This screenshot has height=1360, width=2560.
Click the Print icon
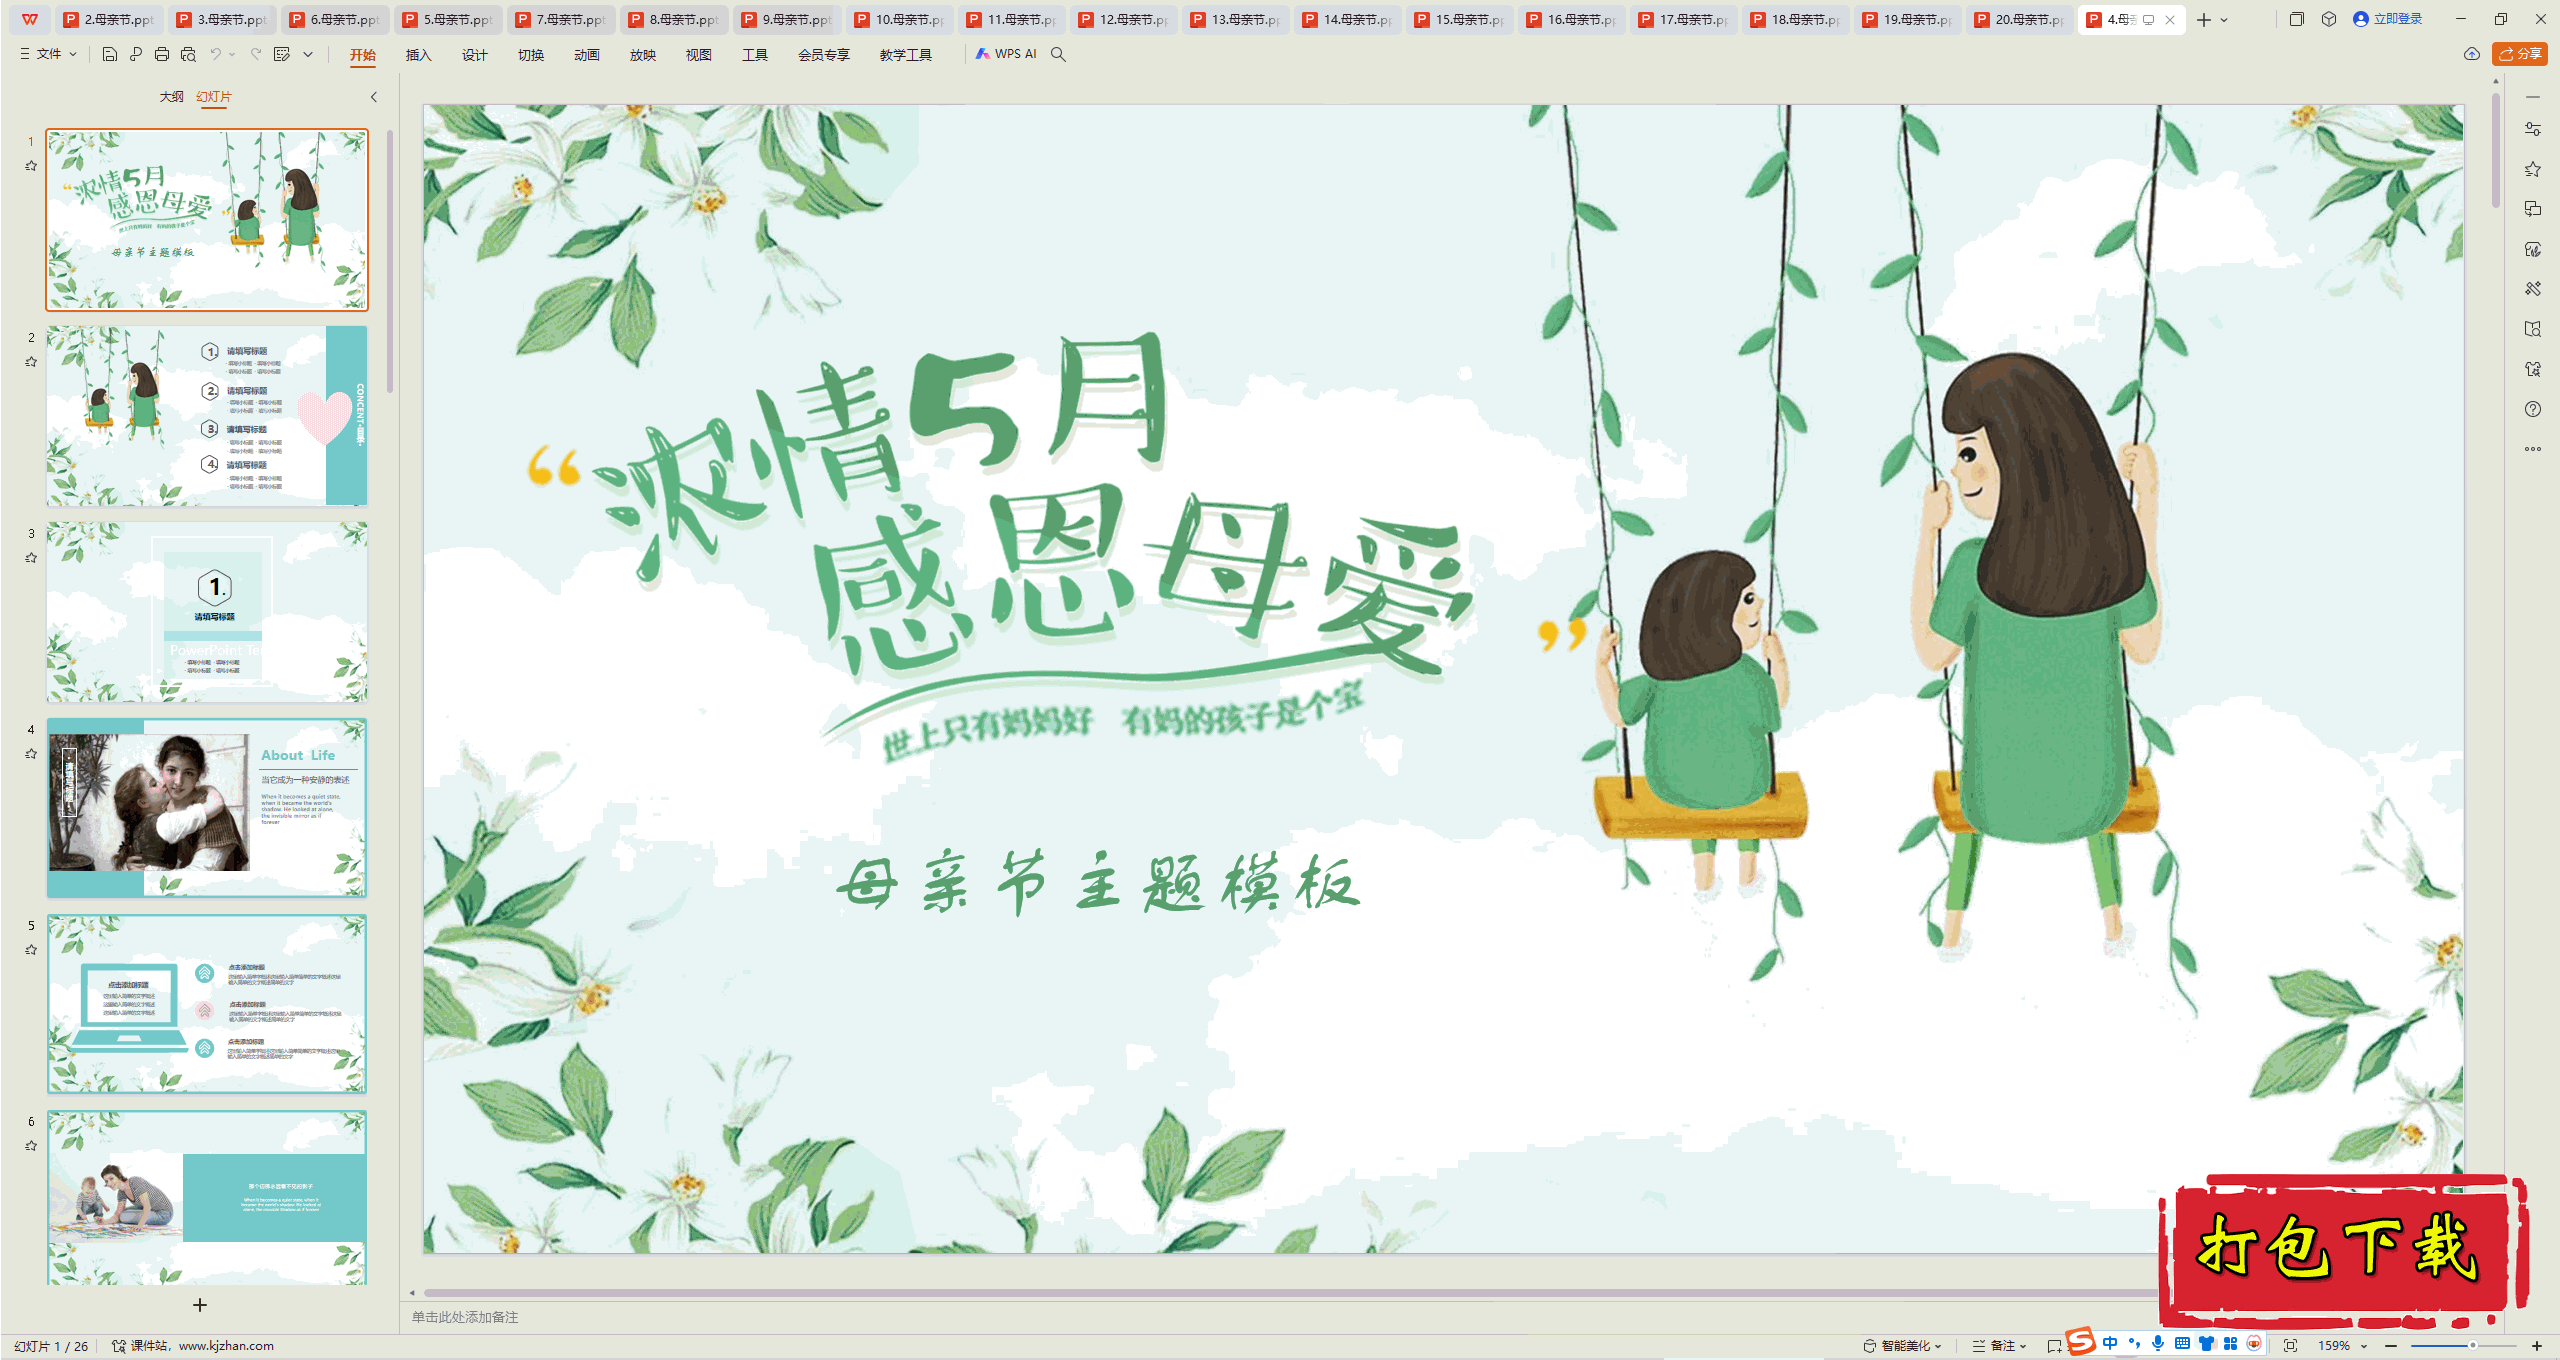162,54
